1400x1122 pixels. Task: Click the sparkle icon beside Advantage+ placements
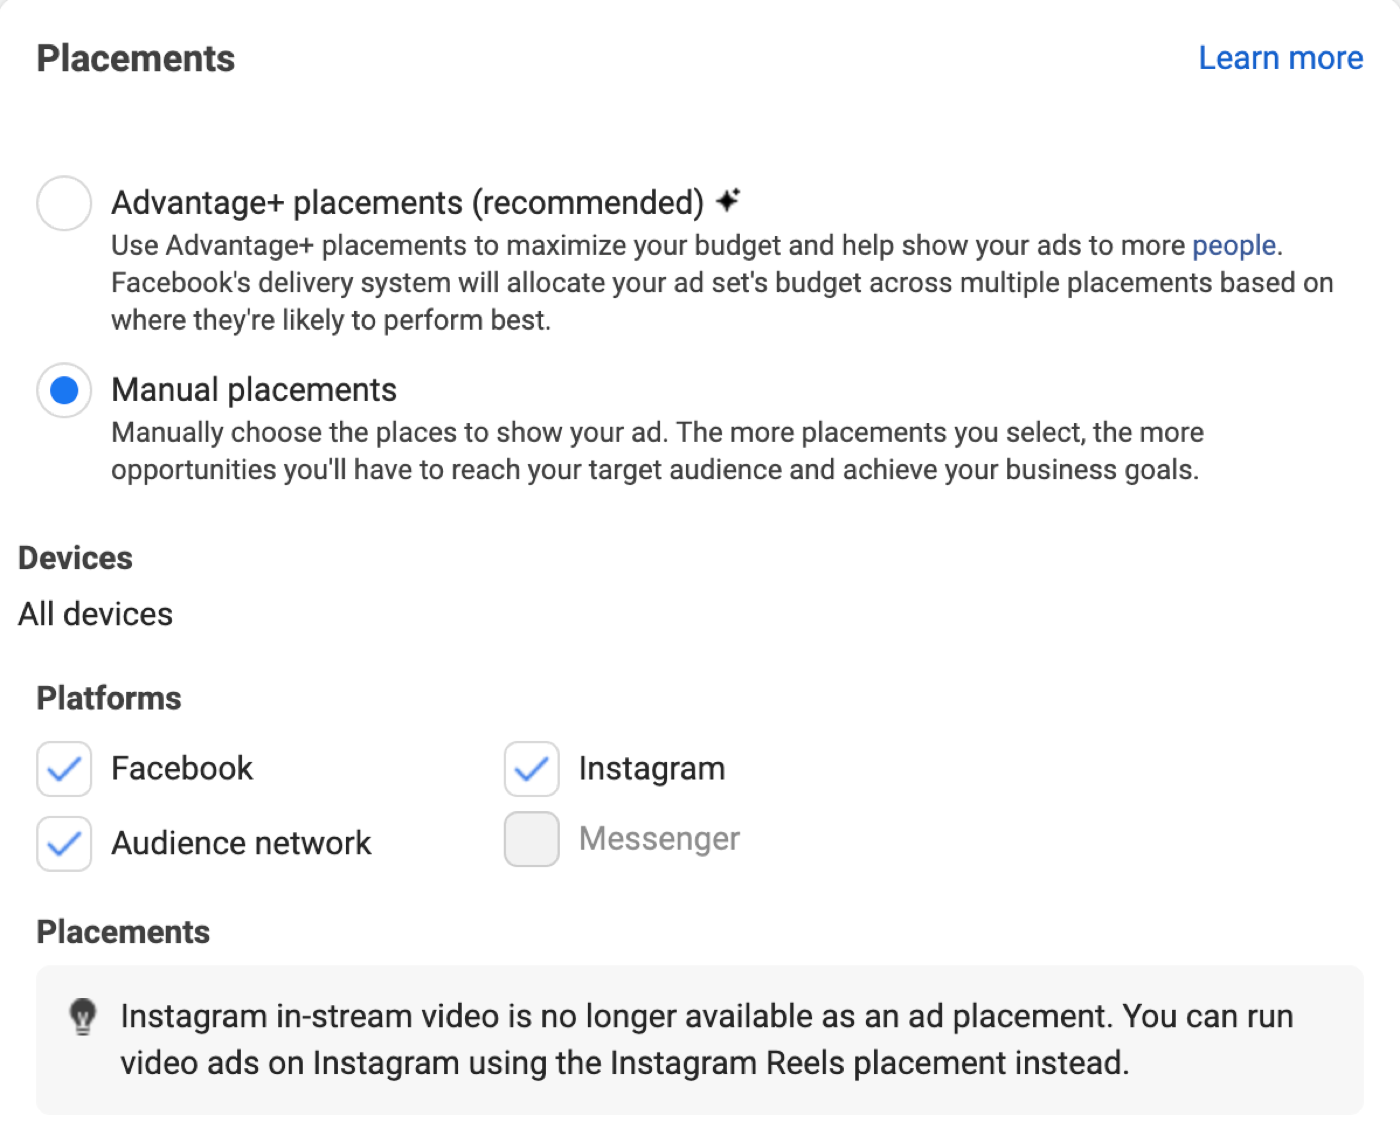click(729, 200)
